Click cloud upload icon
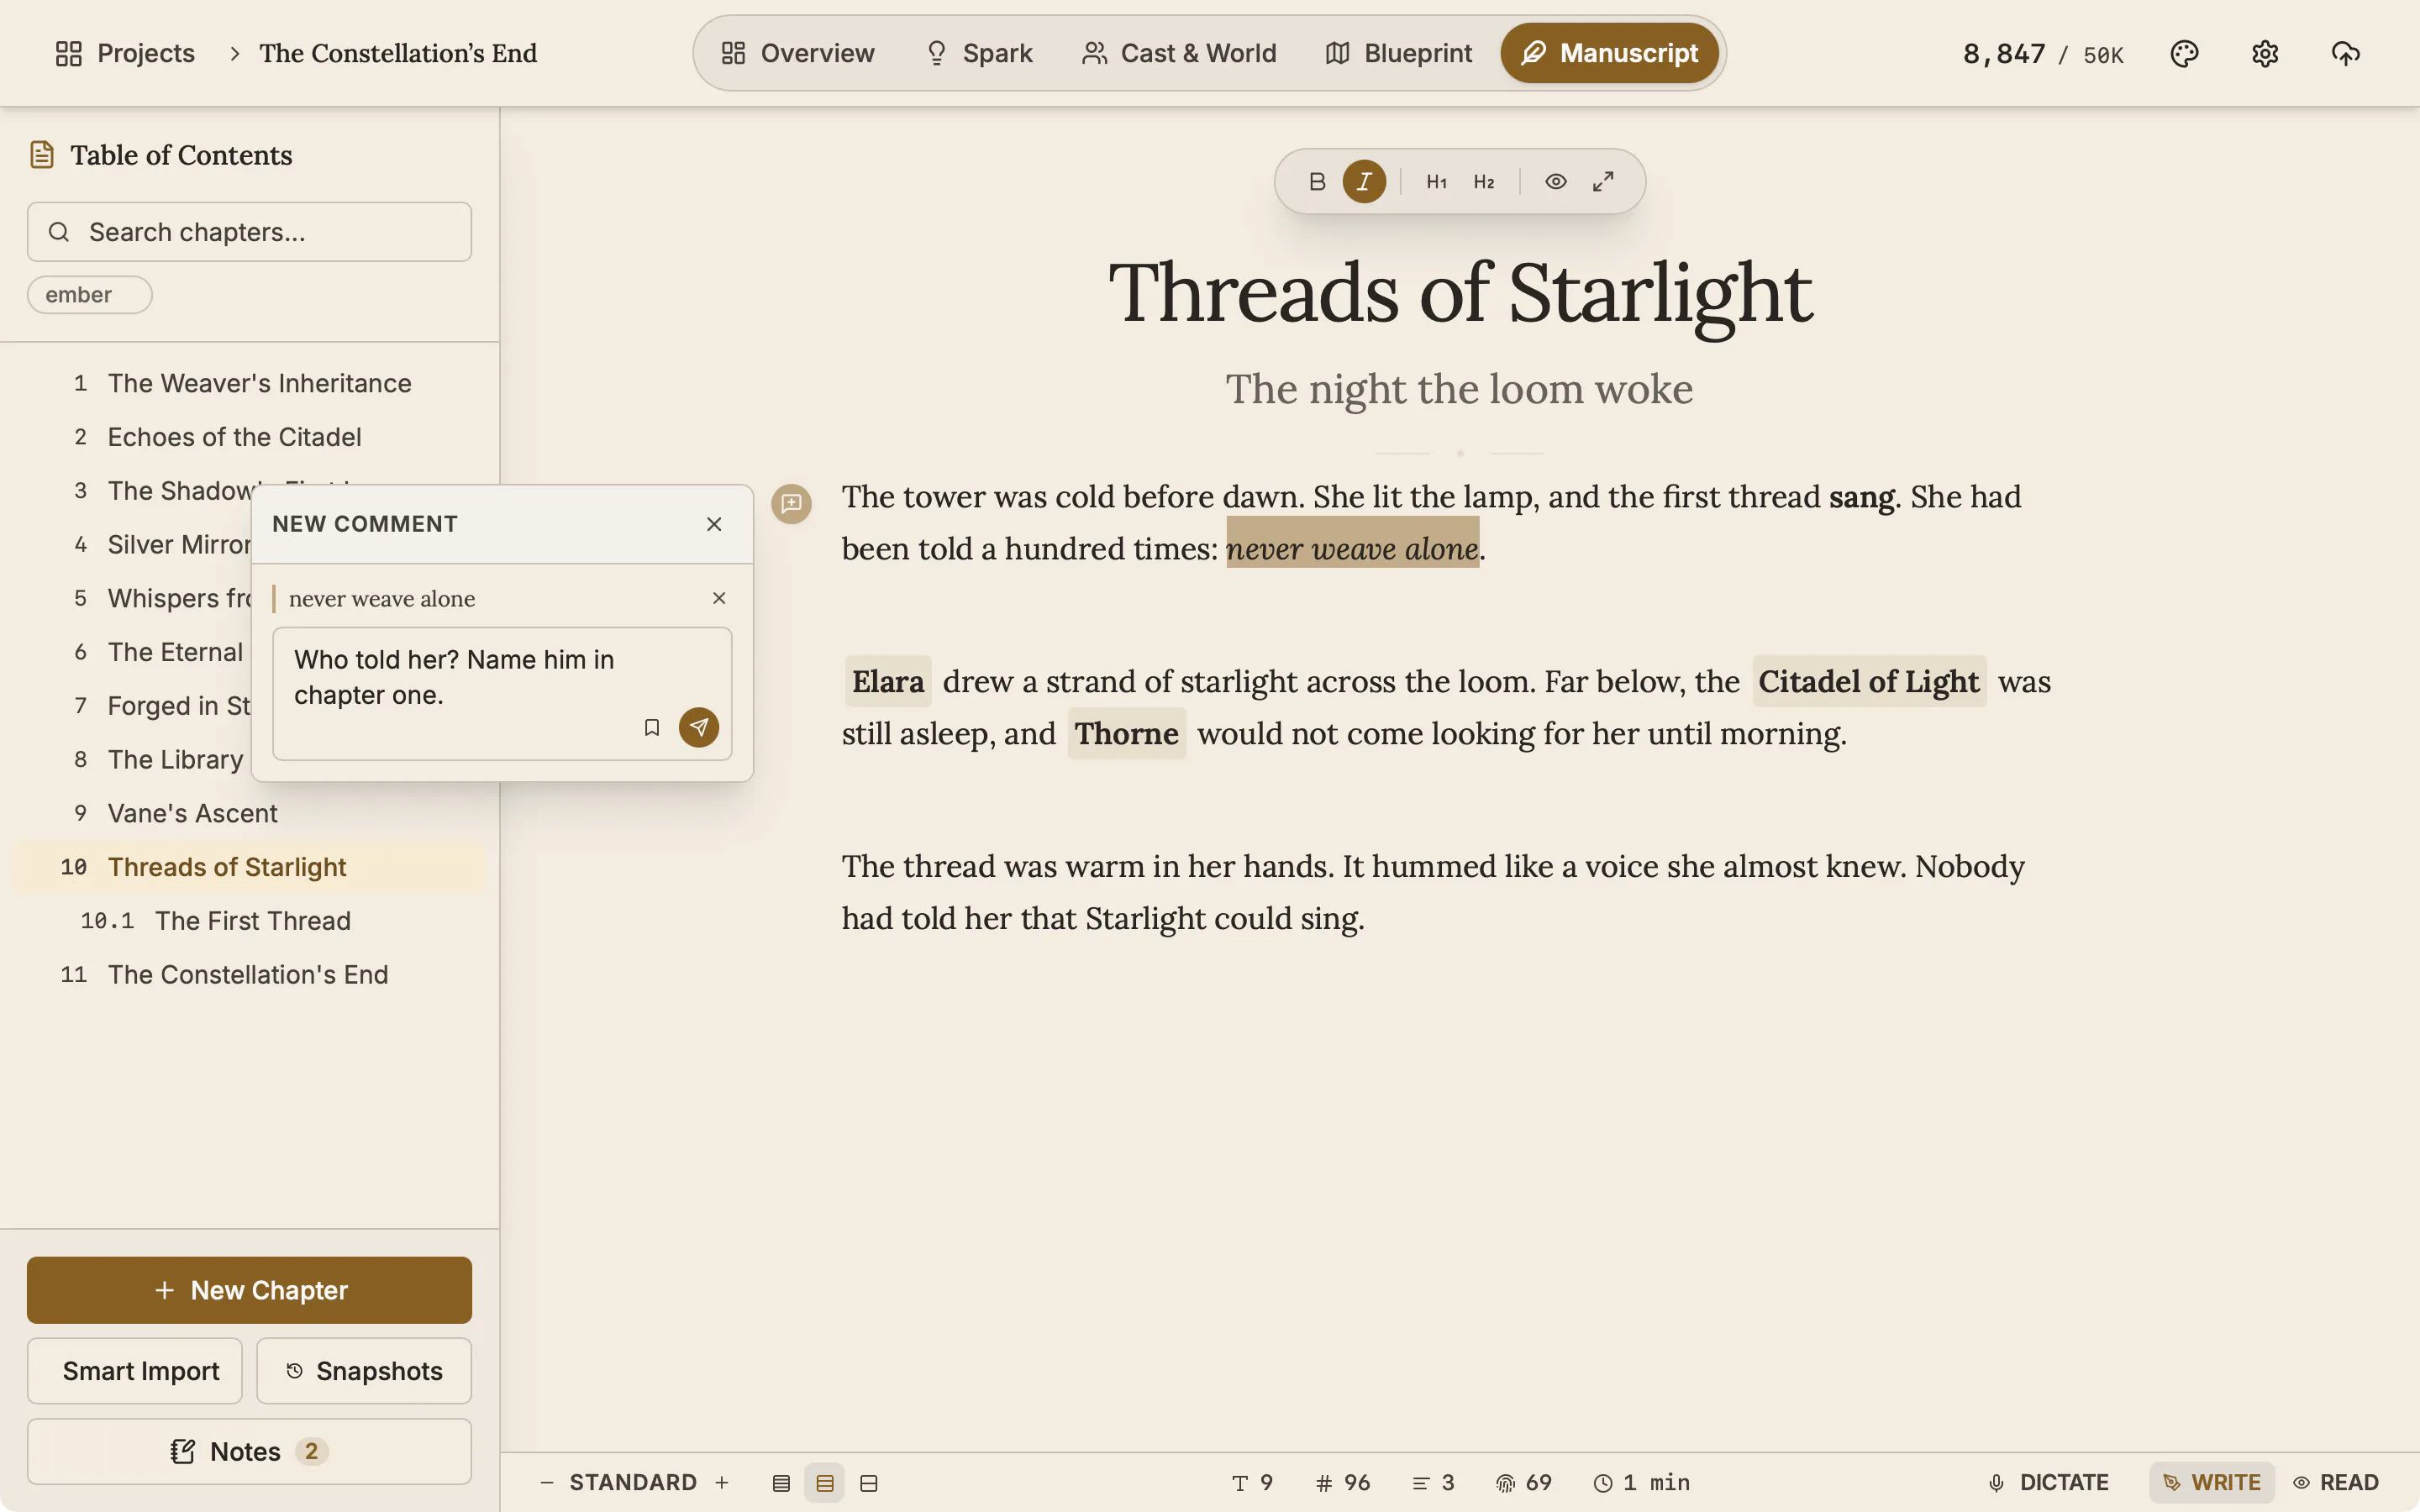Viewport: 2420px width, 1512px height. [x=2346, y=53]
